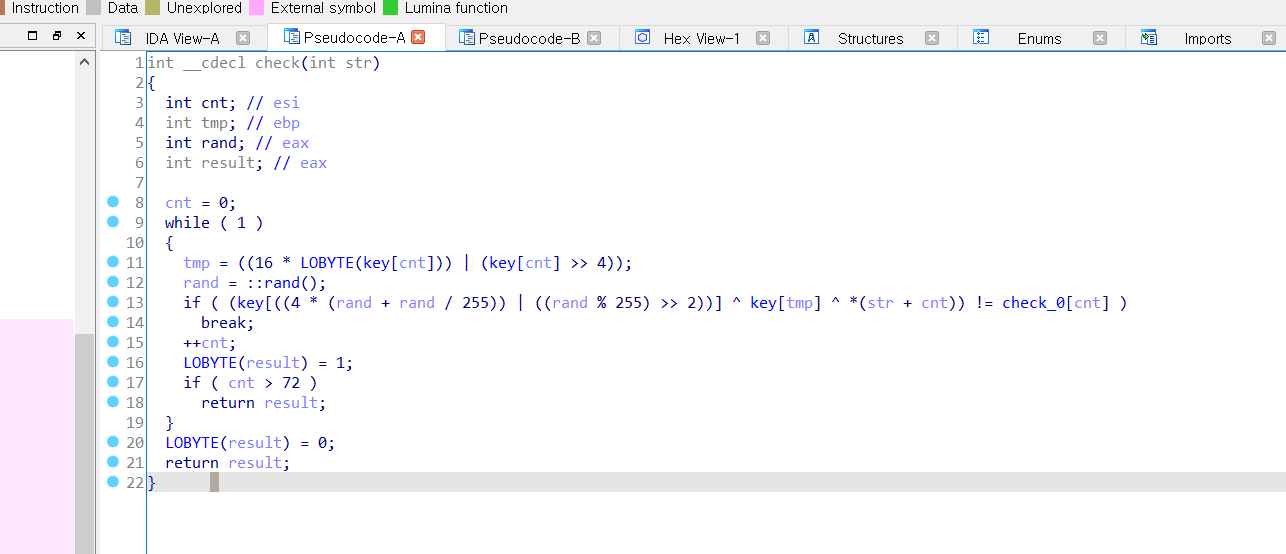Click the Lumina function legend swatch
The image size is (1286, 554).
390,8
